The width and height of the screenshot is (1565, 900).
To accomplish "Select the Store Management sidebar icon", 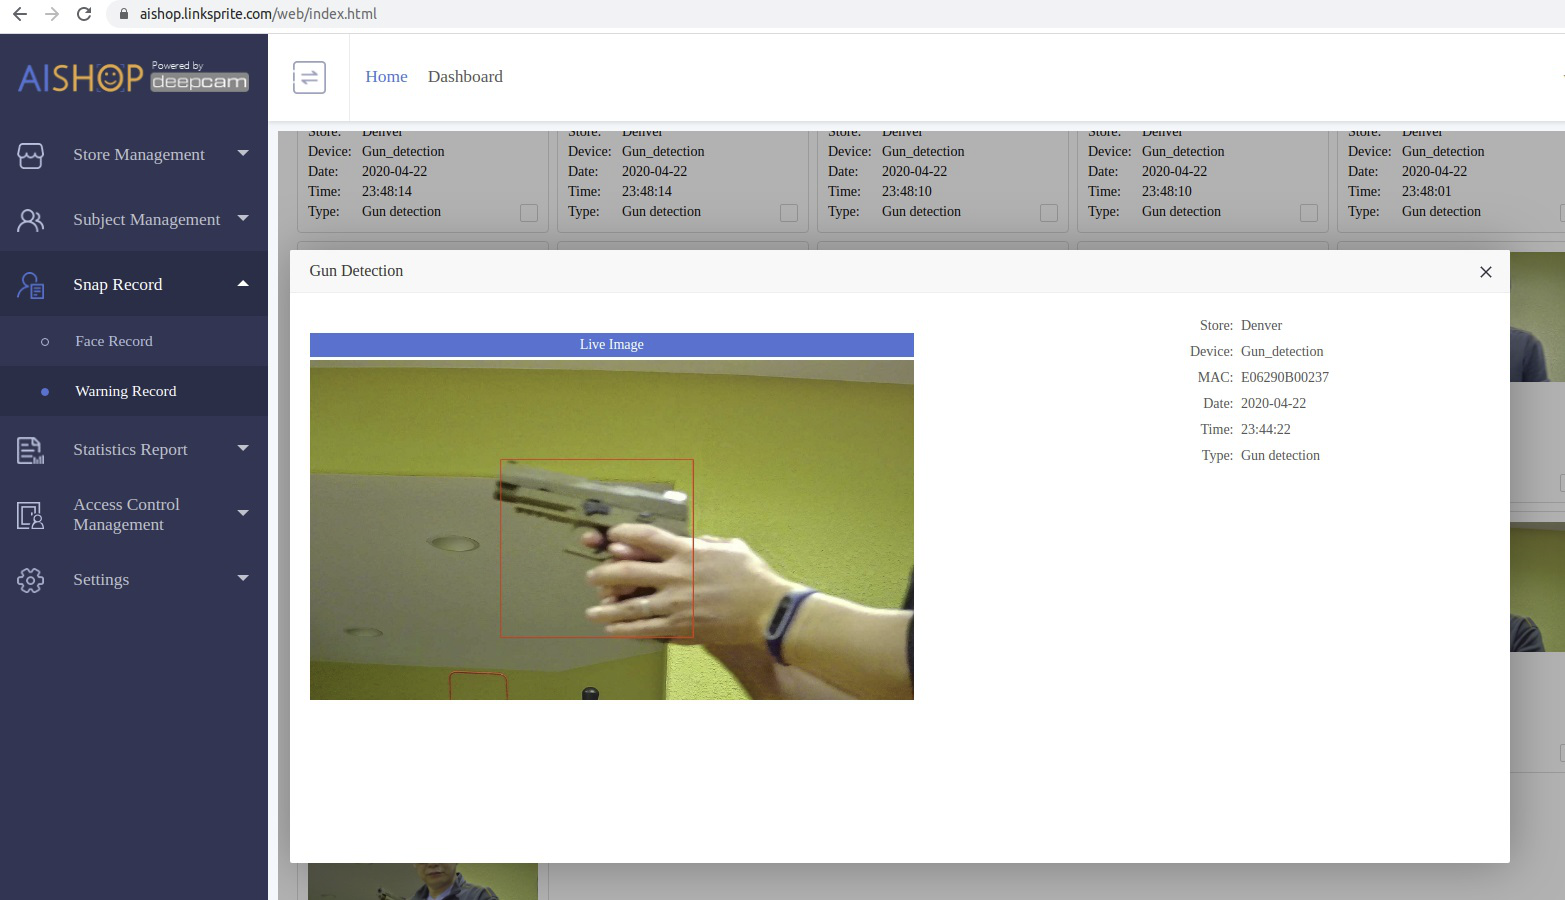I will click(x=31, y=155).
